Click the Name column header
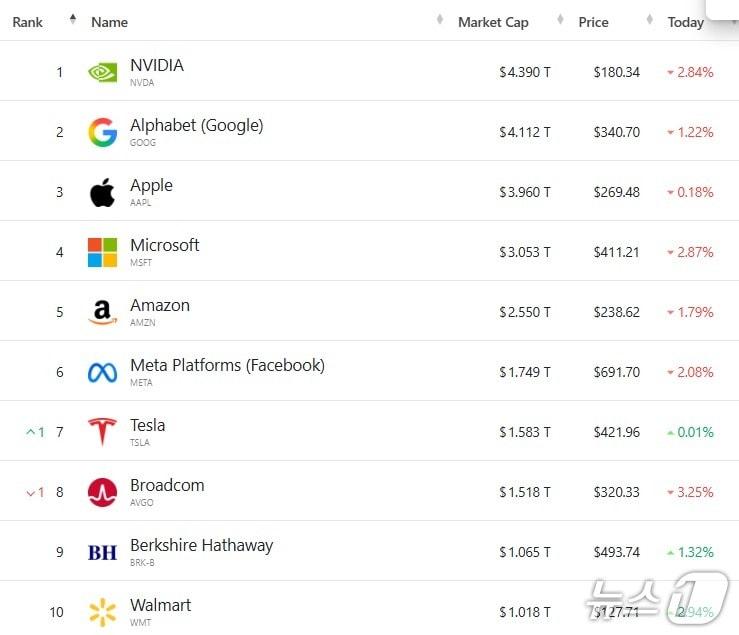Image resolution: width=739 pixels, height=635 pixels. click(x=109, y=22)
